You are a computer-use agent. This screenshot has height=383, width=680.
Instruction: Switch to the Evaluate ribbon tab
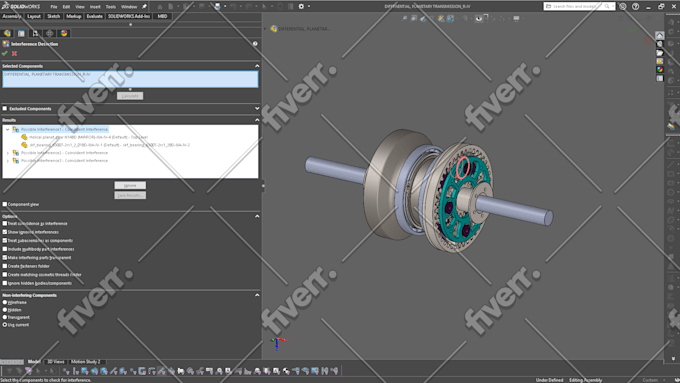click(x=95, y=16)
